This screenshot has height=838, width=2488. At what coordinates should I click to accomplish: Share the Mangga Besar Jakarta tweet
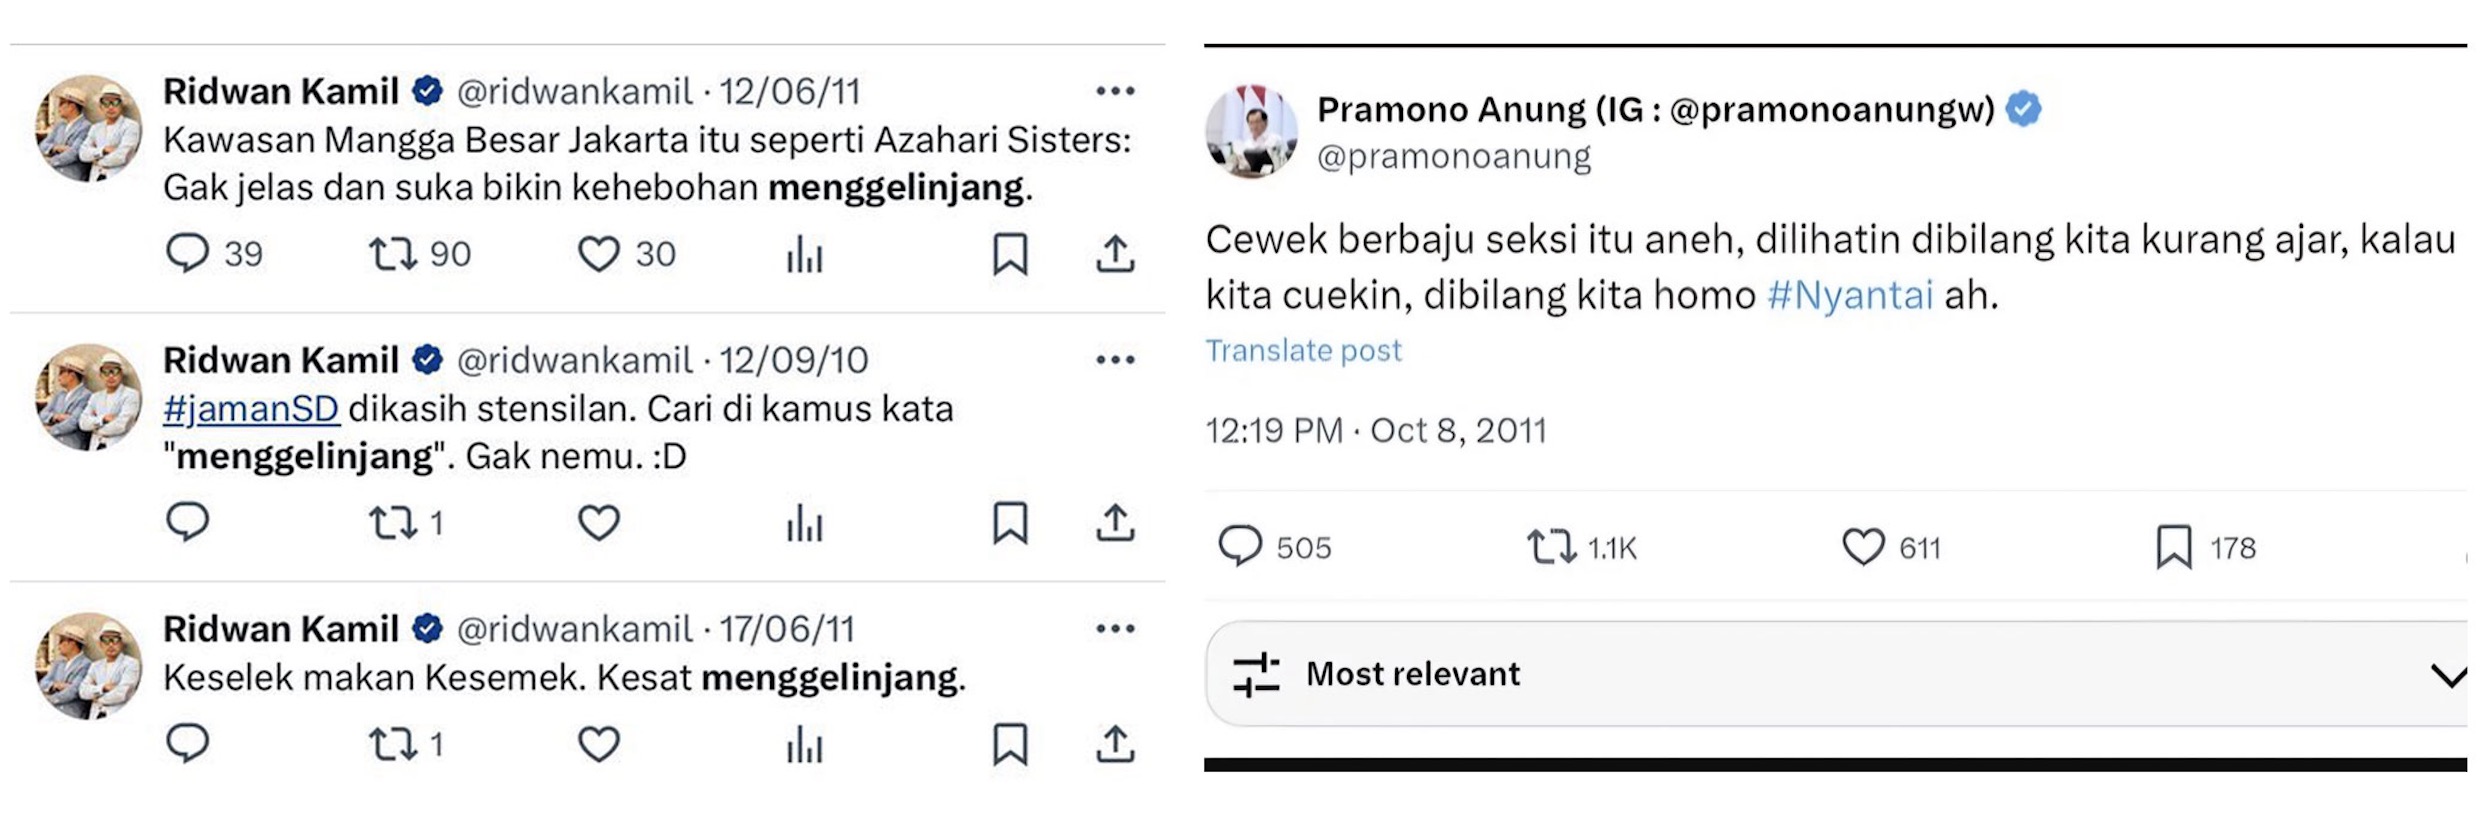pyautogui.click(x=1115, y=254)
